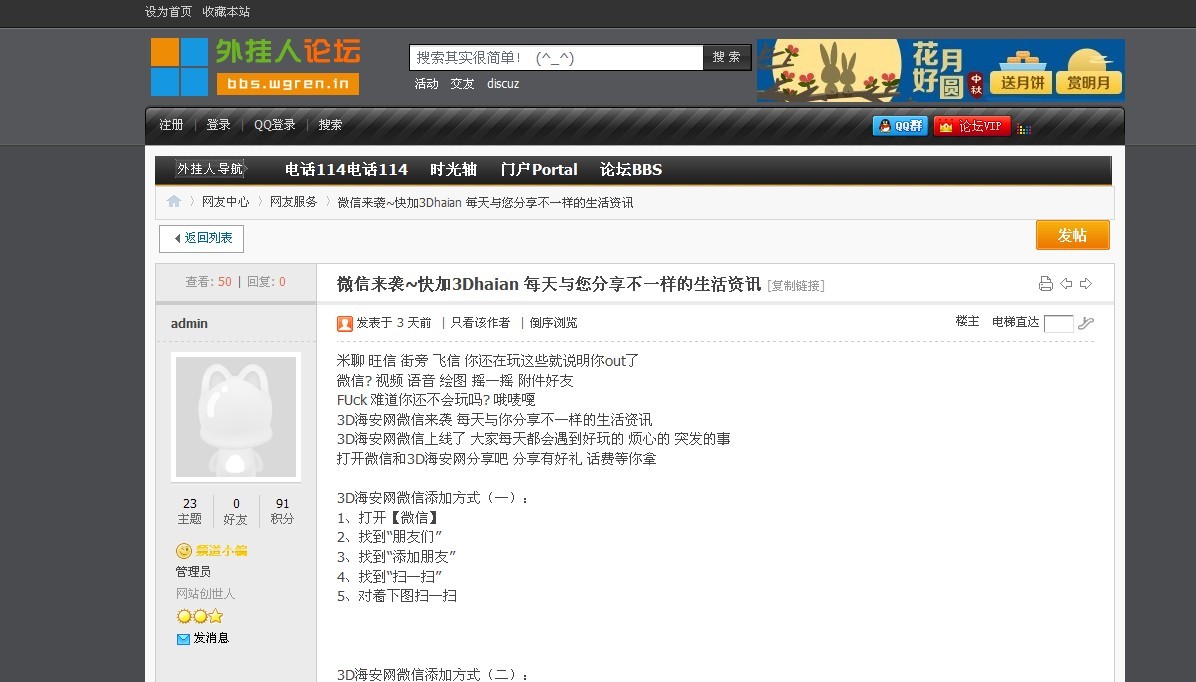
Task: Click the smiley 频道小编 badge
Action: click(x=212, y=550)
